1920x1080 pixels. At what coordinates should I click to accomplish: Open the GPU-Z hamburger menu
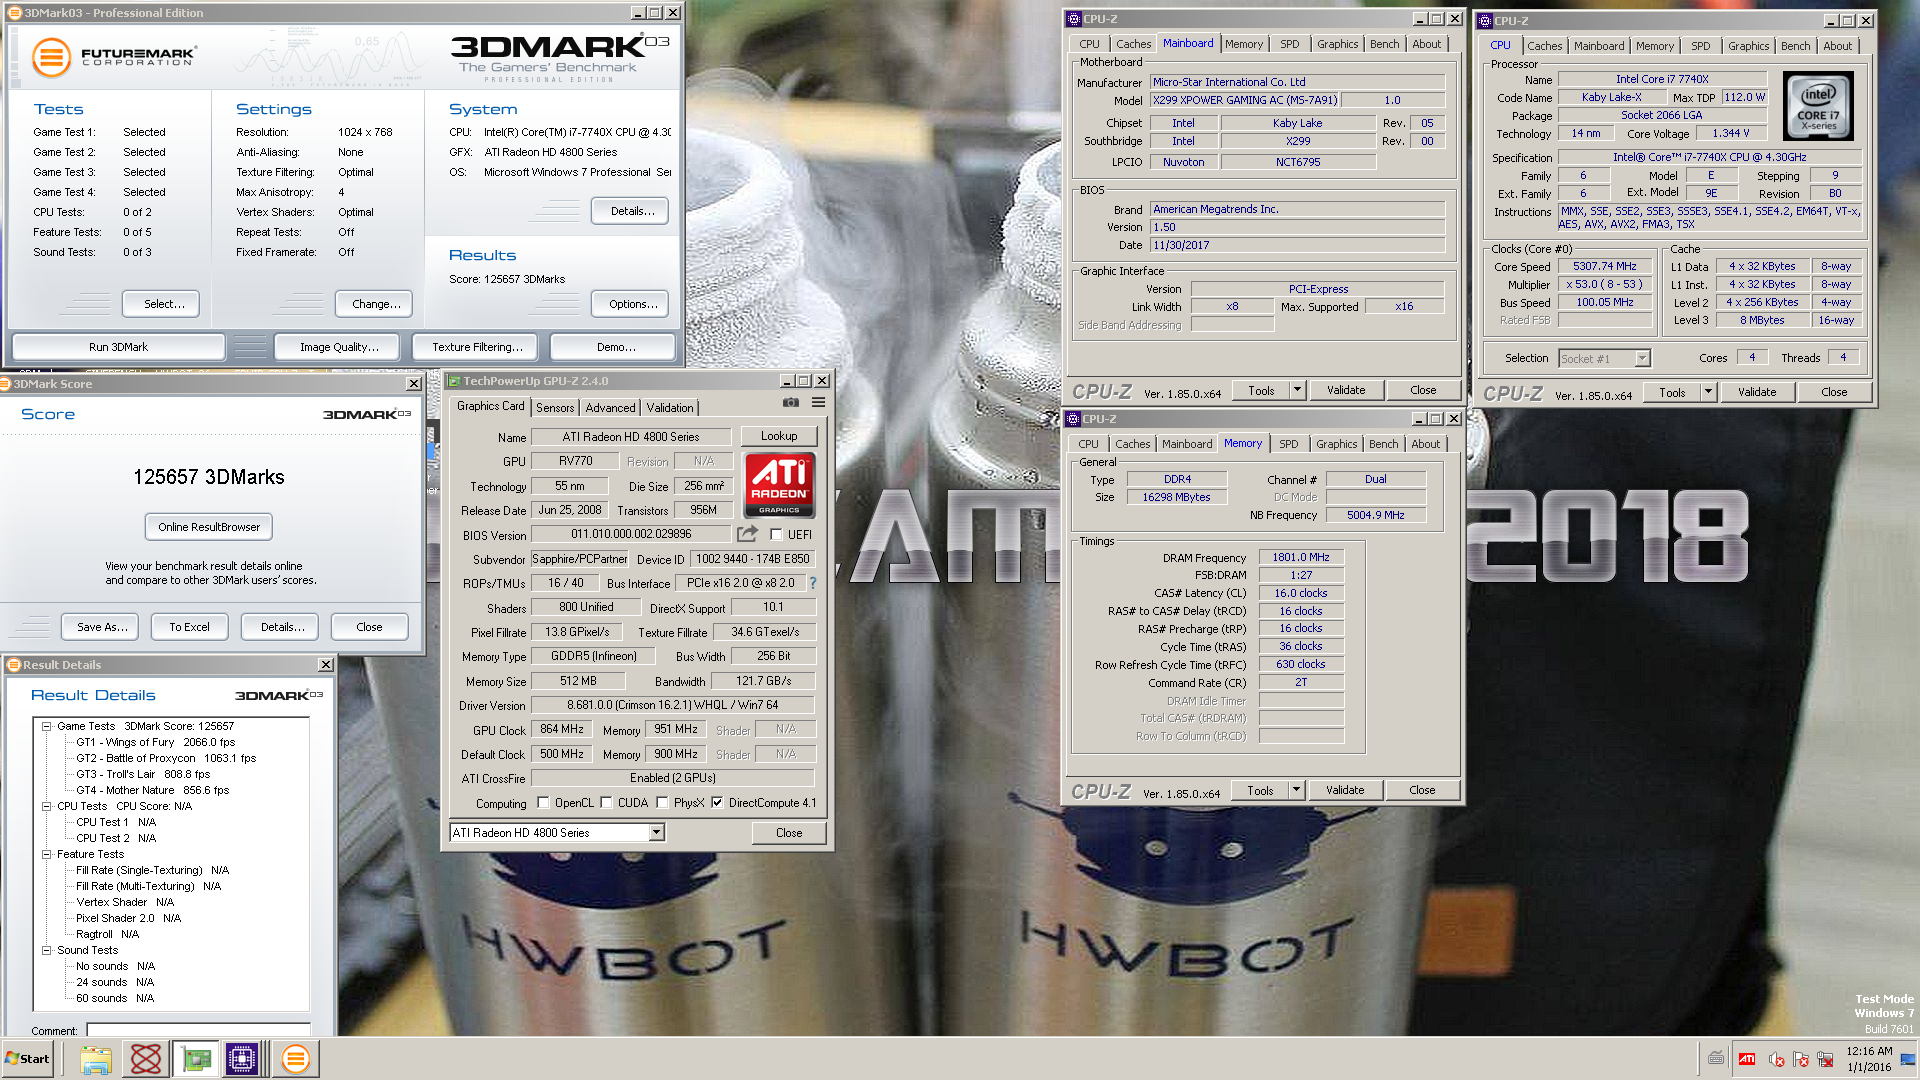click(818, 403)
